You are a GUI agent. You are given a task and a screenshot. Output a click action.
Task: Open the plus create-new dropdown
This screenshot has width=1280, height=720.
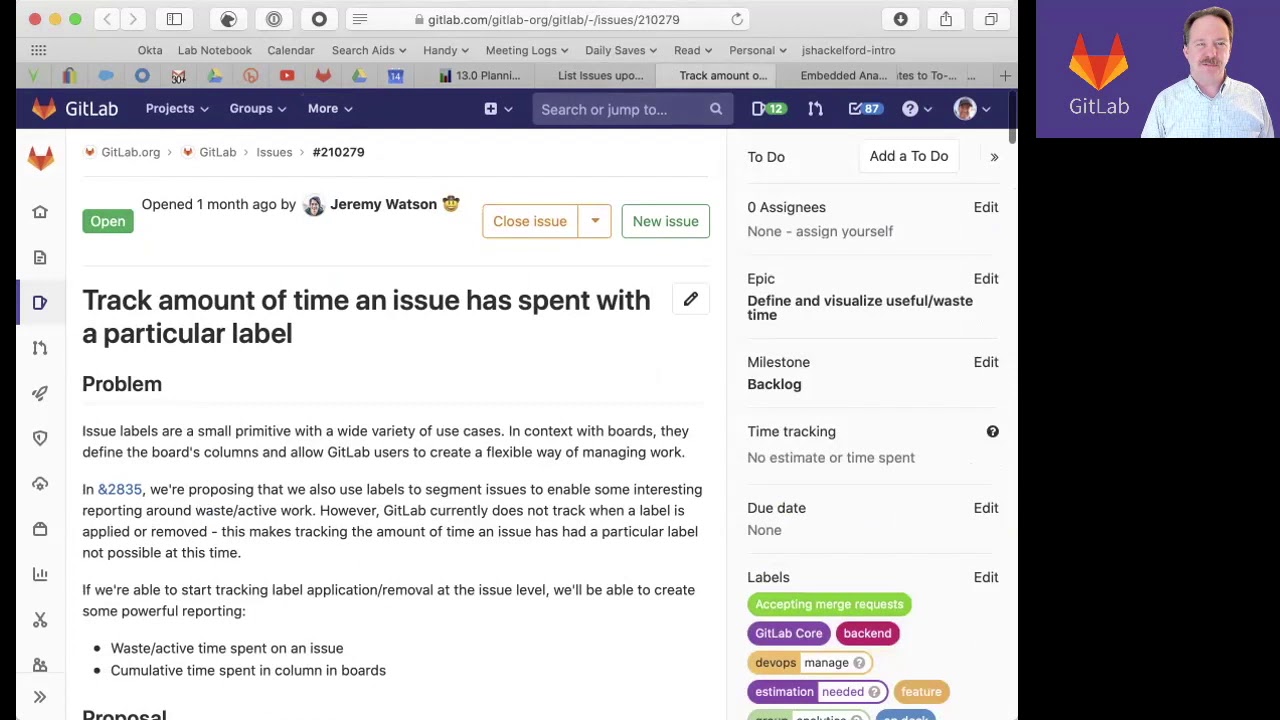[498, 109]
